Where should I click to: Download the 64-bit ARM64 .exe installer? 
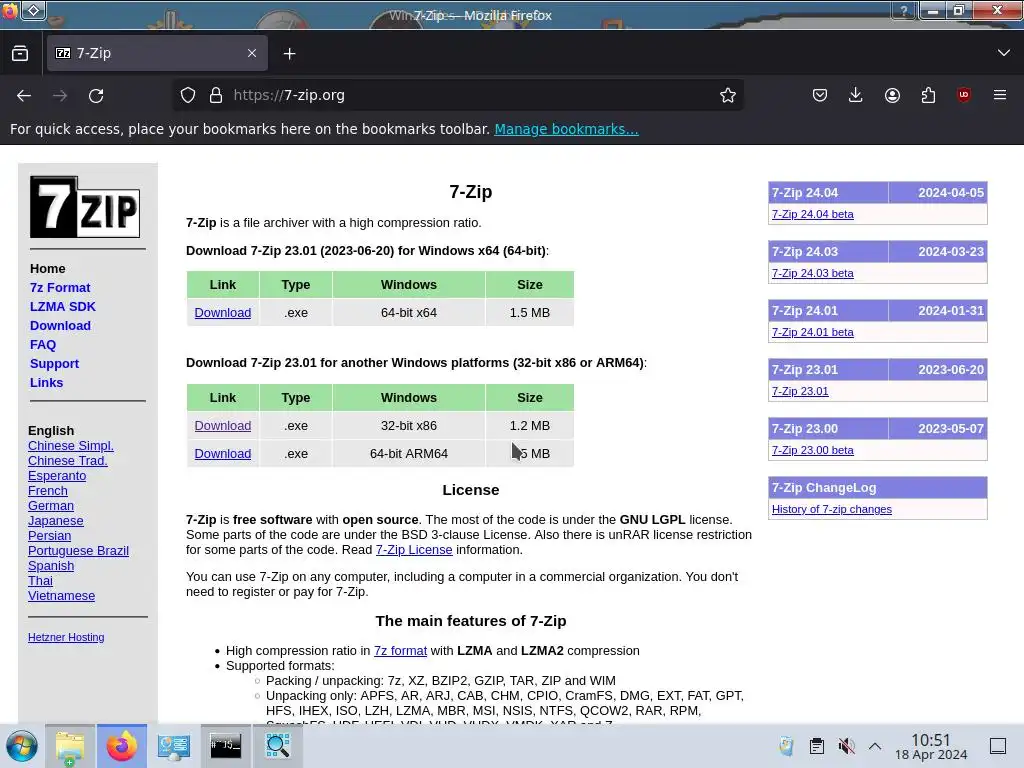coord(223,453)
